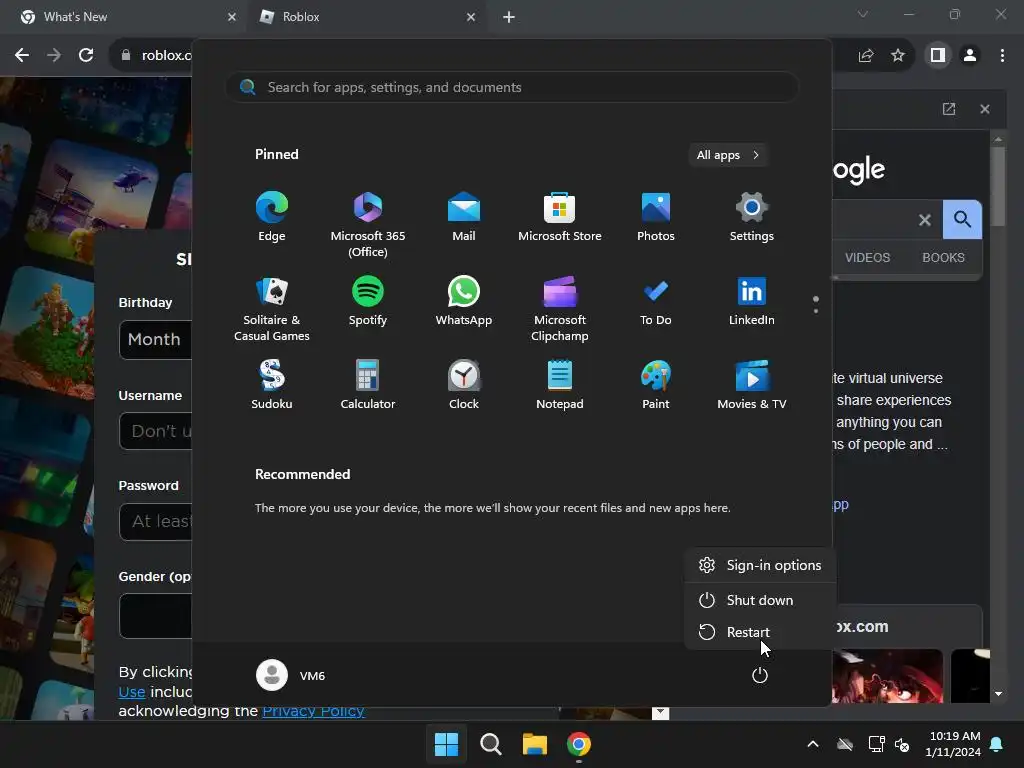This screenshot has width=1024, height=768.
Task: Expand the All apps list
Action: [728, 155]
